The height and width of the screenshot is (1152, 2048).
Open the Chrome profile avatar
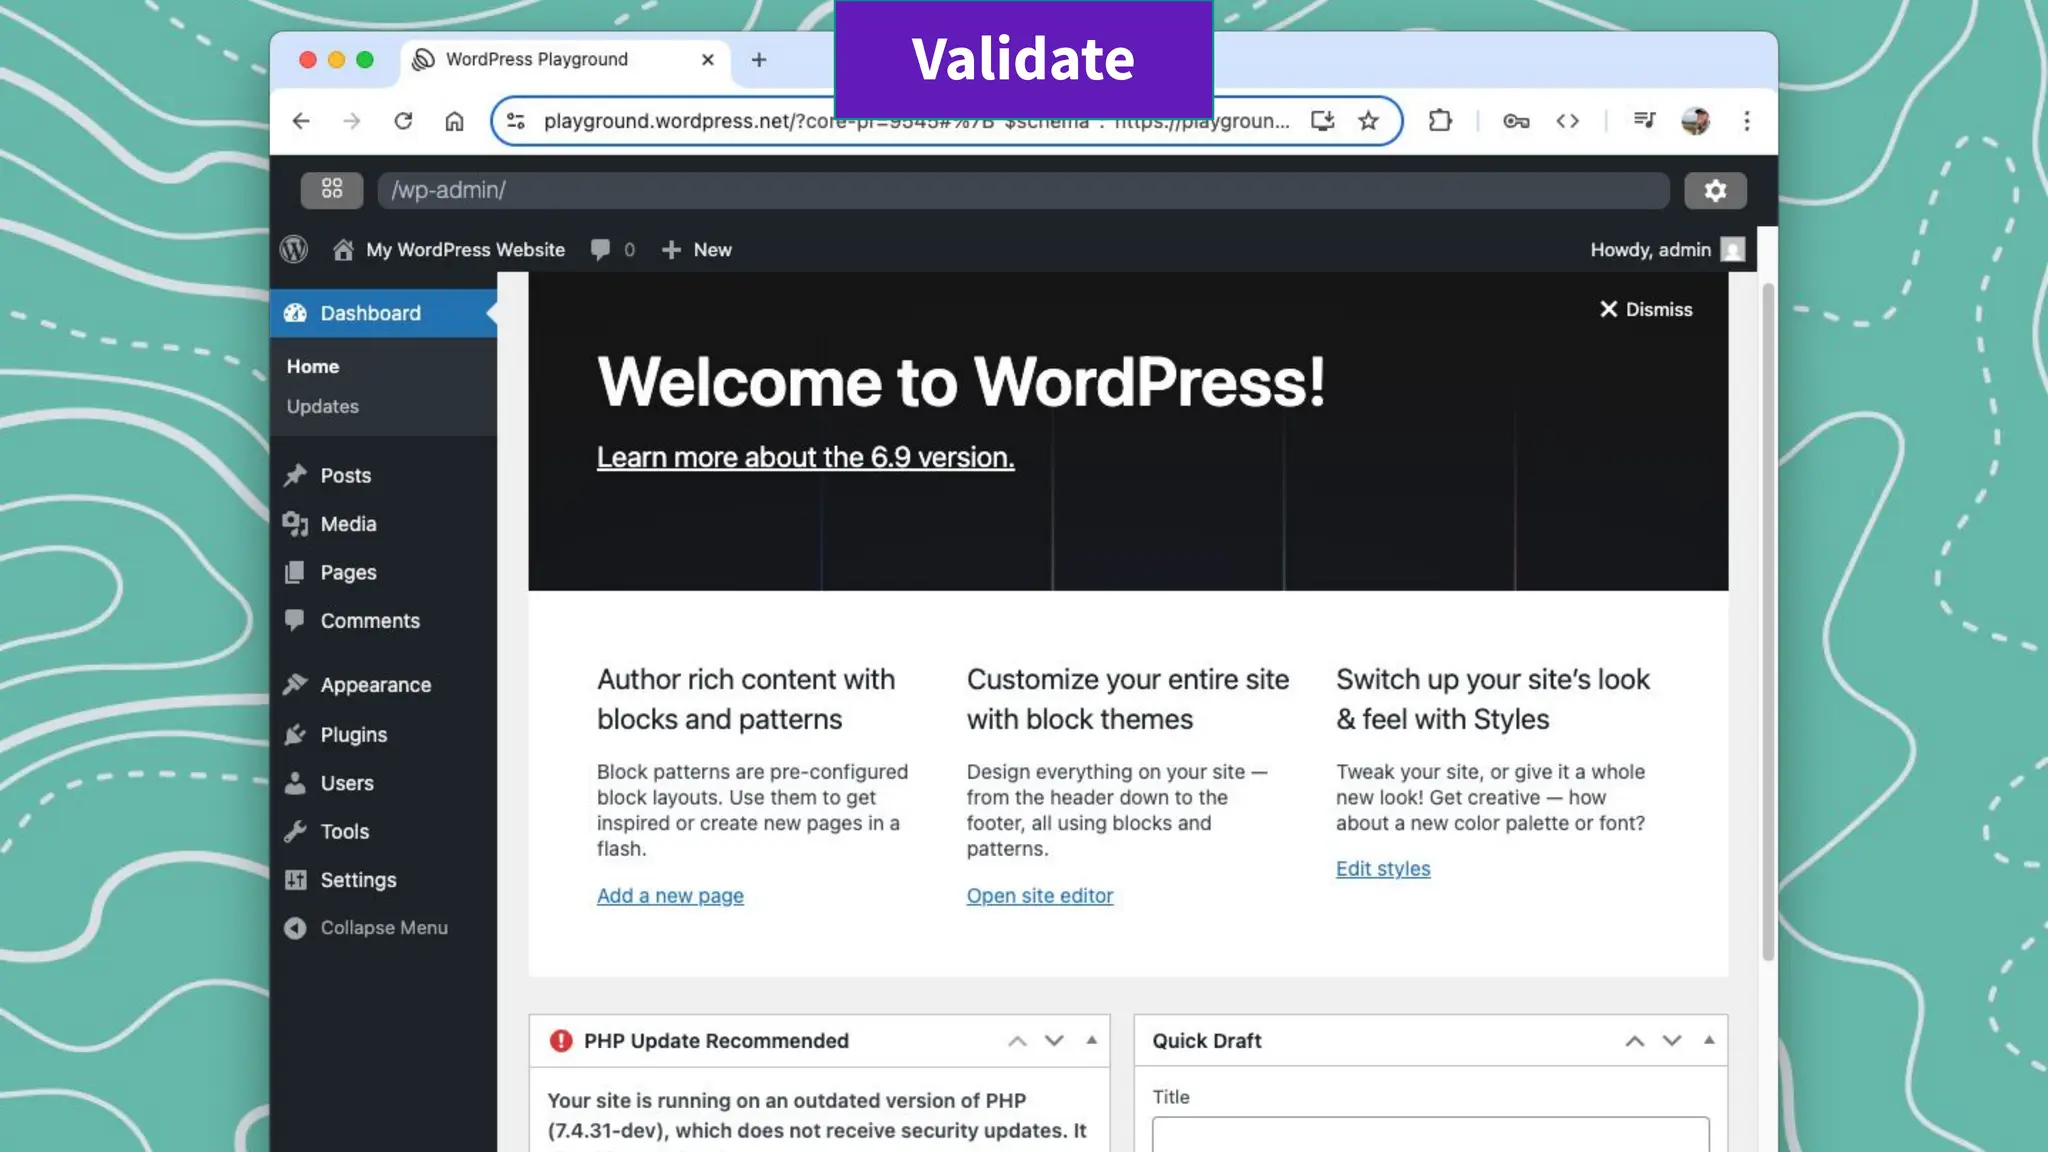(x=1695, y=121)
